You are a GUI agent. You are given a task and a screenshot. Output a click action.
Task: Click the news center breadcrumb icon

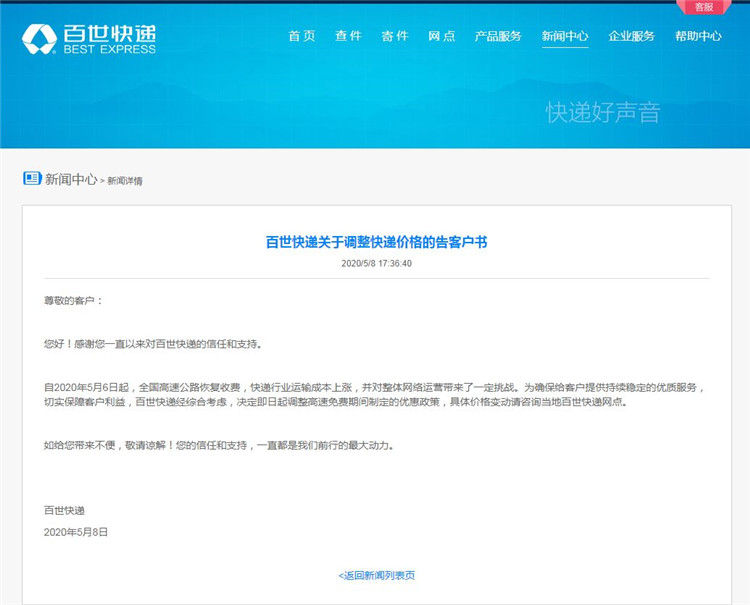click(x=32, y=178)
